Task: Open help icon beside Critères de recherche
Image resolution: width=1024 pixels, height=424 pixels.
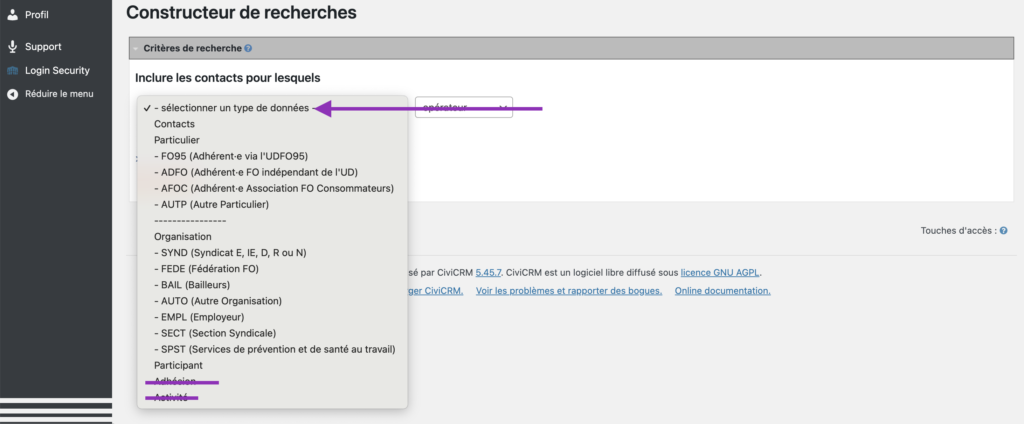Action: click(248, 48)
